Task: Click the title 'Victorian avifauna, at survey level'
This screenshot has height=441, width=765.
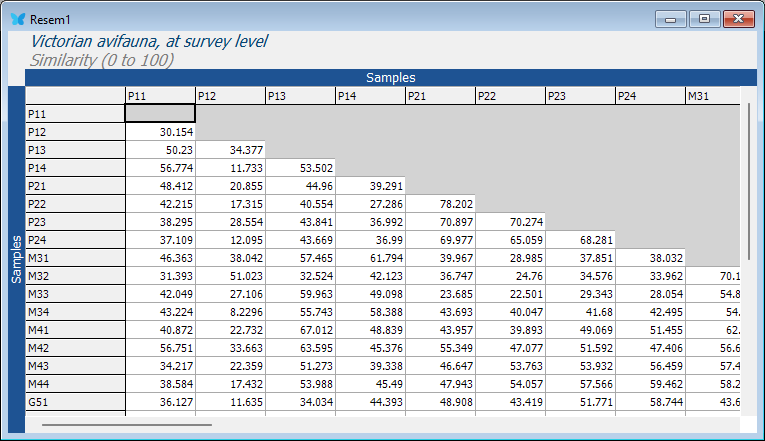Action: [x=149, y=42]
